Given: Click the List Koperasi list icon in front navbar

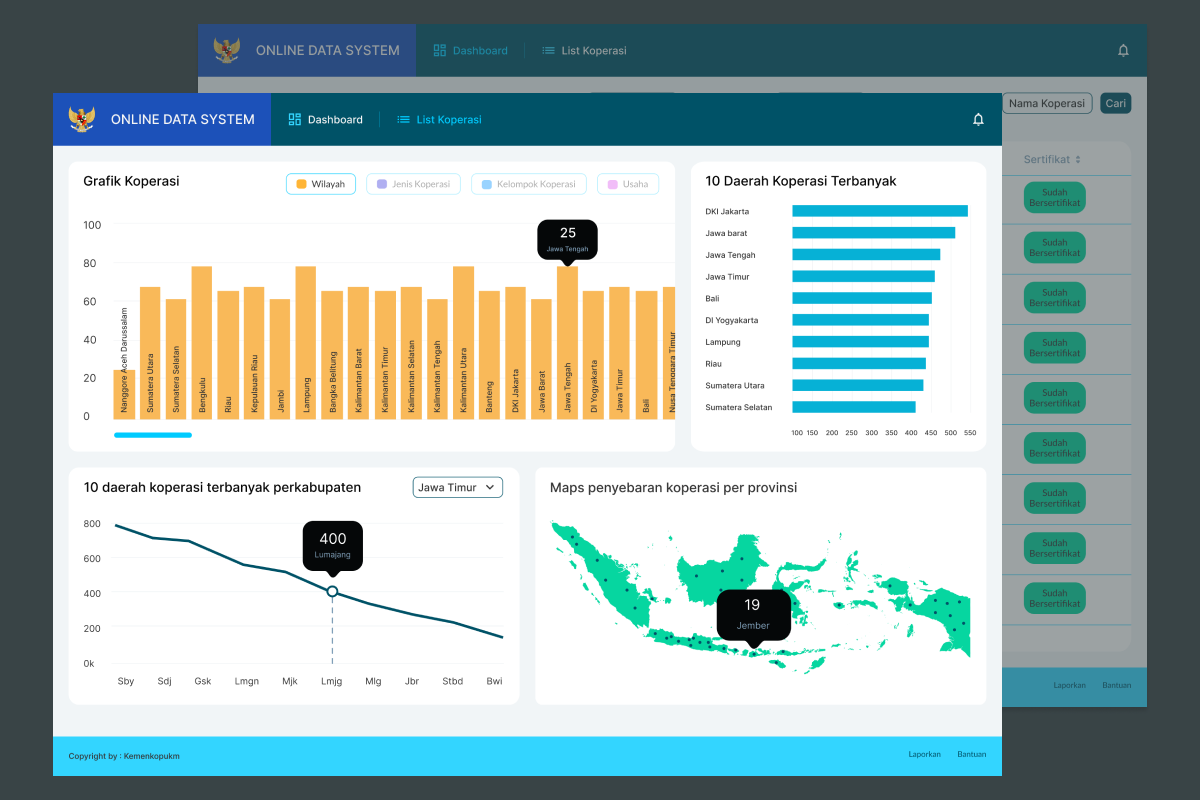Looking at the screenshot, I should (403, 120).
